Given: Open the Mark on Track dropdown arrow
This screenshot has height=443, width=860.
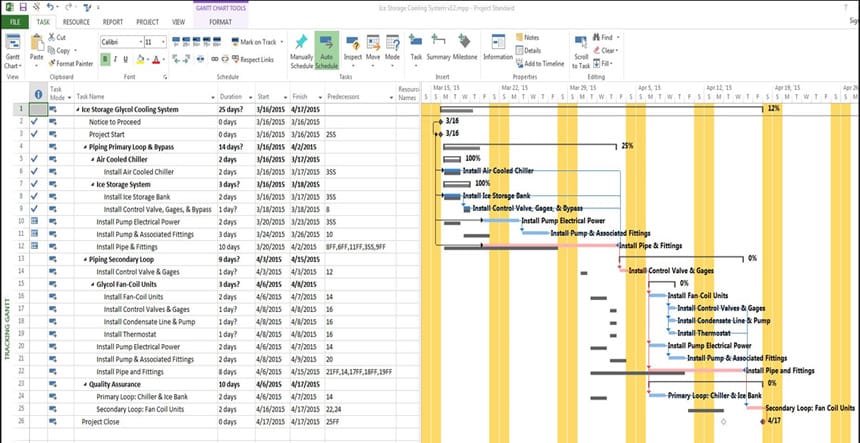Looking at the screenshot, I should tap(282, 42).
